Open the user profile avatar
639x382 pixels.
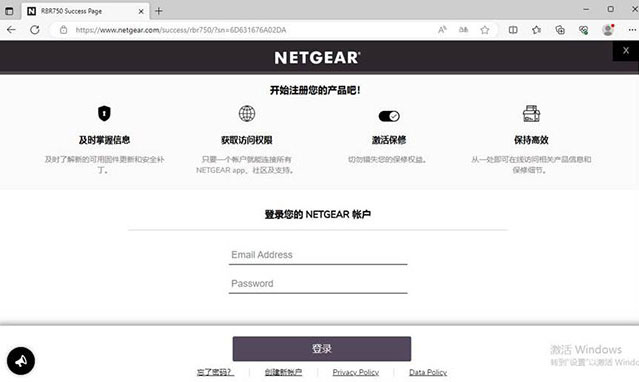coord(608,30)
